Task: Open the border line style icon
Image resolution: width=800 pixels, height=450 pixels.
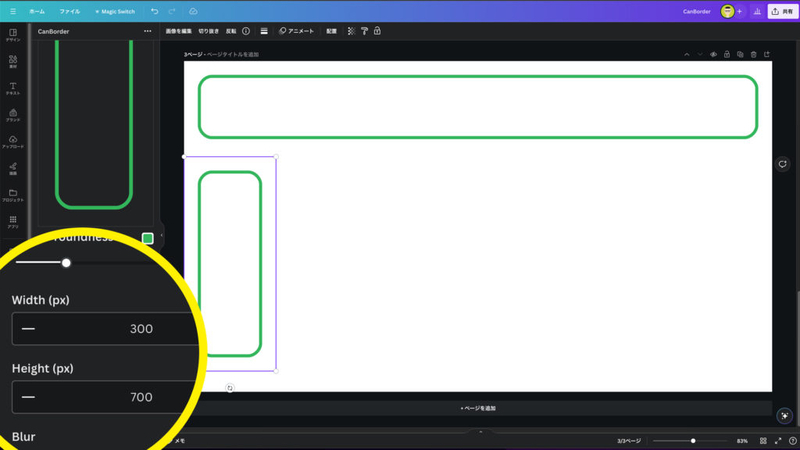Action: (264, 31)
